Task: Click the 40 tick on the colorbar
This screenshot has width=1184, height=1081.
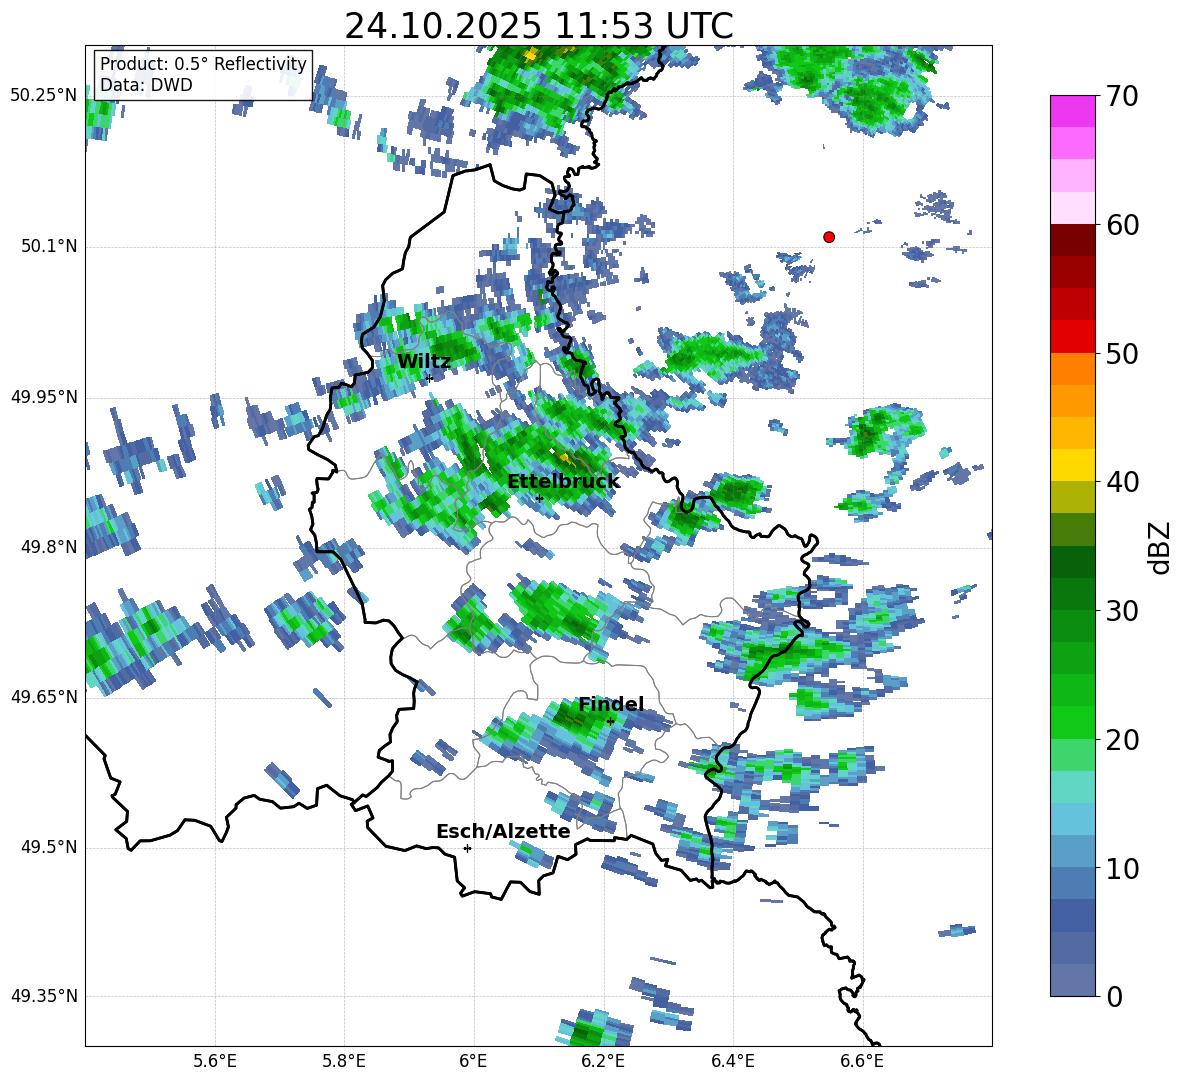Action: pos(1122,482)
